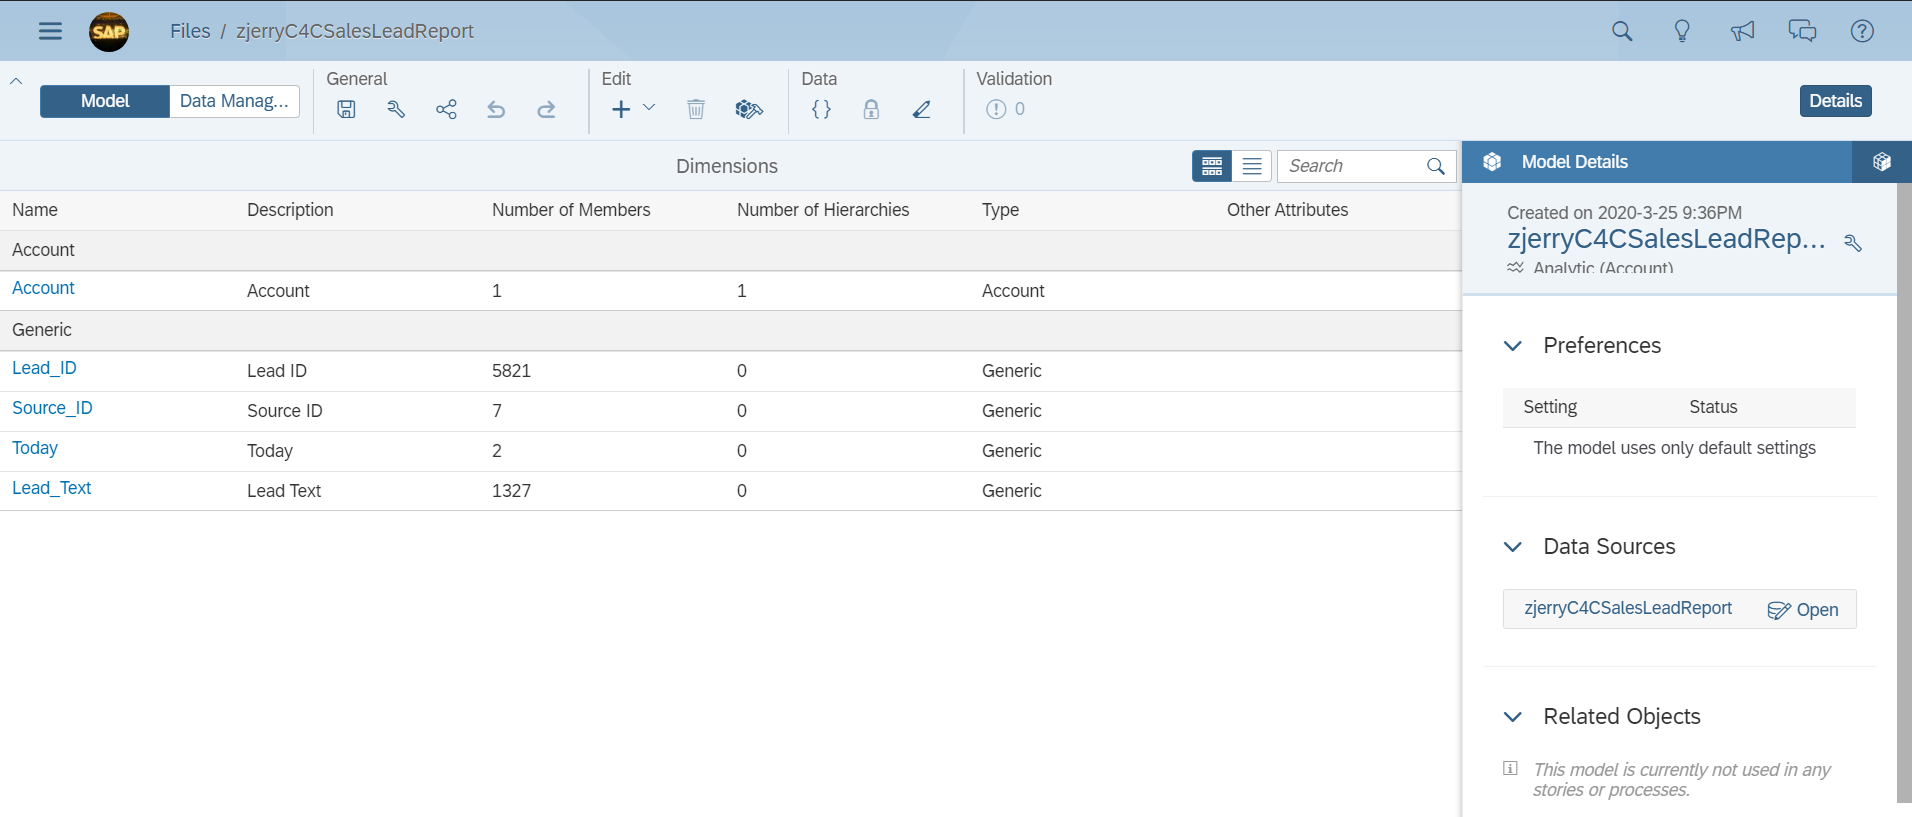Image resolution: width=1912 pixels, height=817 pixels.
Task: Switch to the Data Management tab
Action: (234, 101)
